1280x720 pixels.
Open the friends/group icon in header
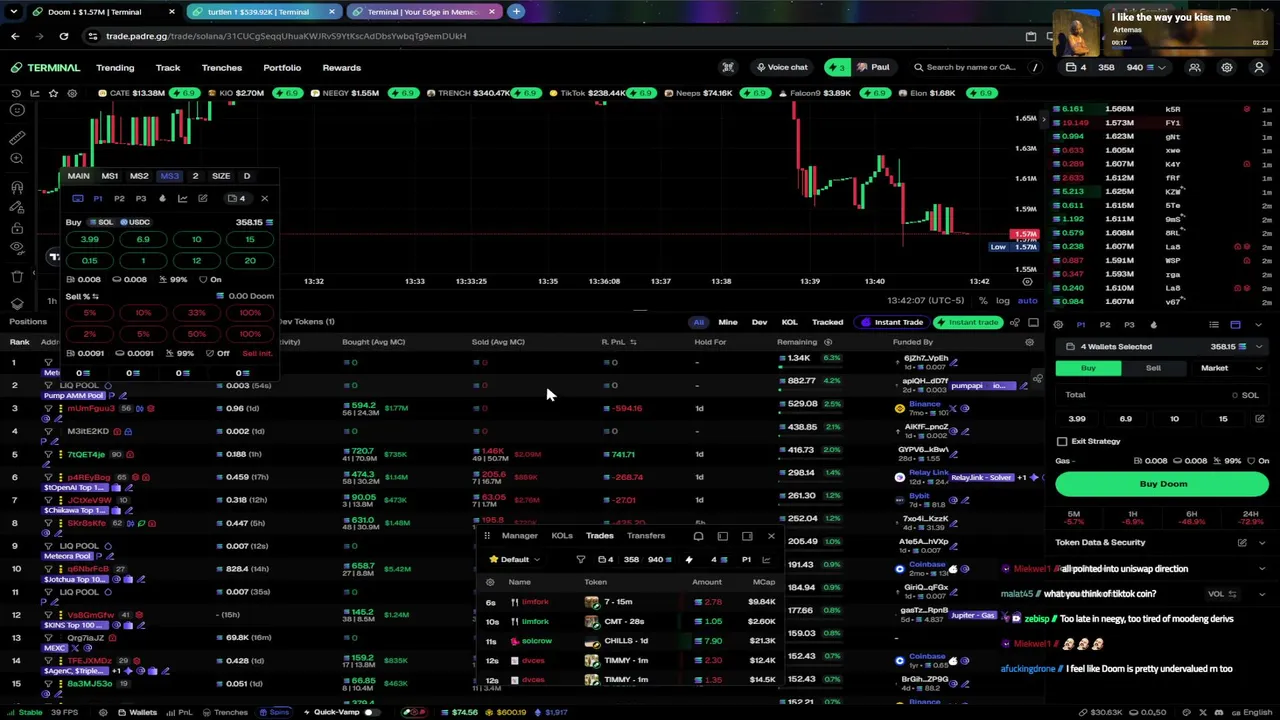pos(1194,68)
